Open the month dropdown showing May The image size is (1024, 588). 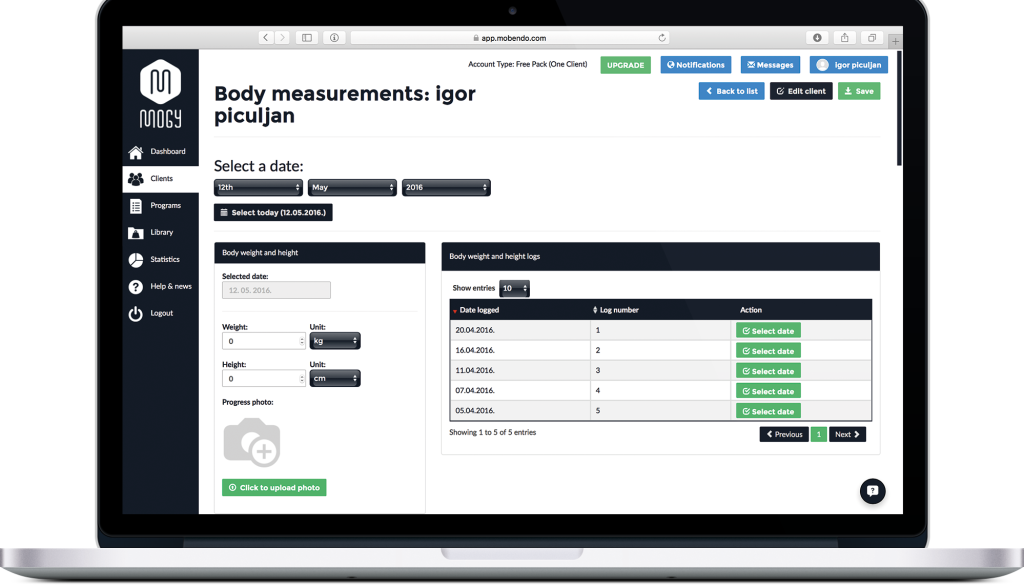point(352,187)
